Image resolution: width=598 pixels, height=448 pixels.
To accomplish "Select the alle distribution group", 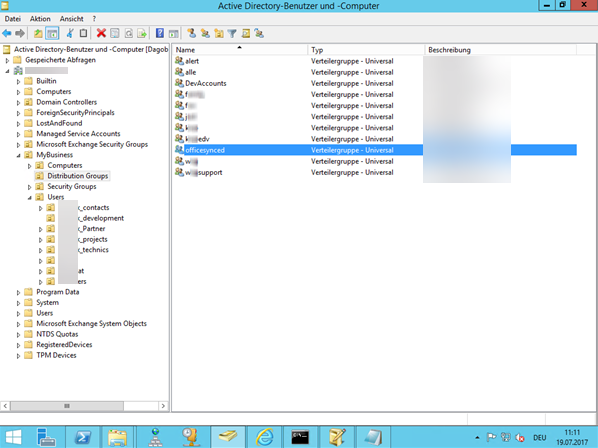I will coord(190,72).
